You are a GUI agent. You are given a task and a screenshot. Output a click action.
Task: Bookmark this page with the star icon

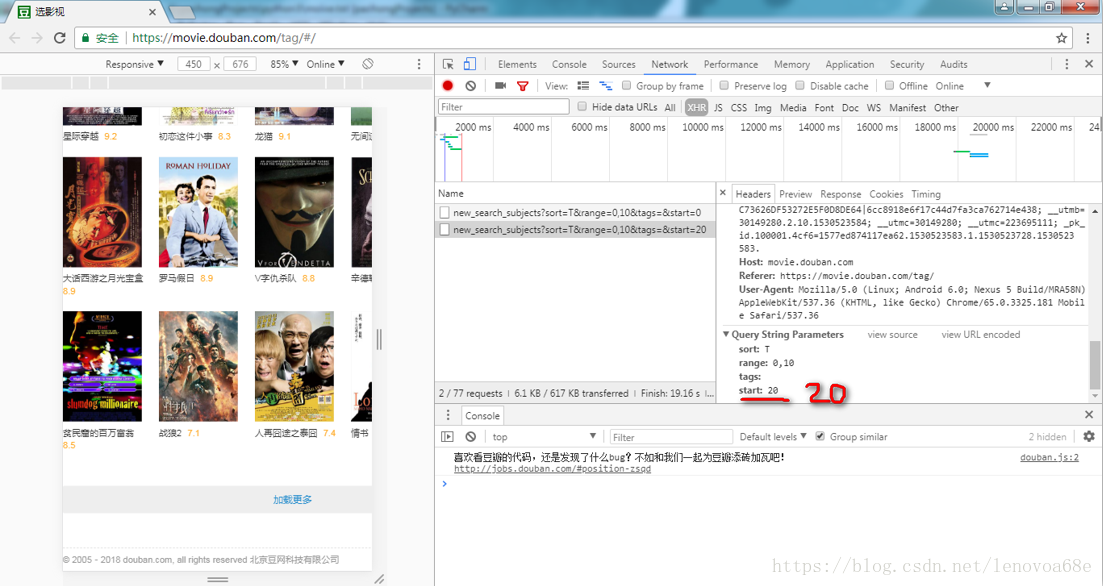pyautogui.click(x=1061, y=38)
